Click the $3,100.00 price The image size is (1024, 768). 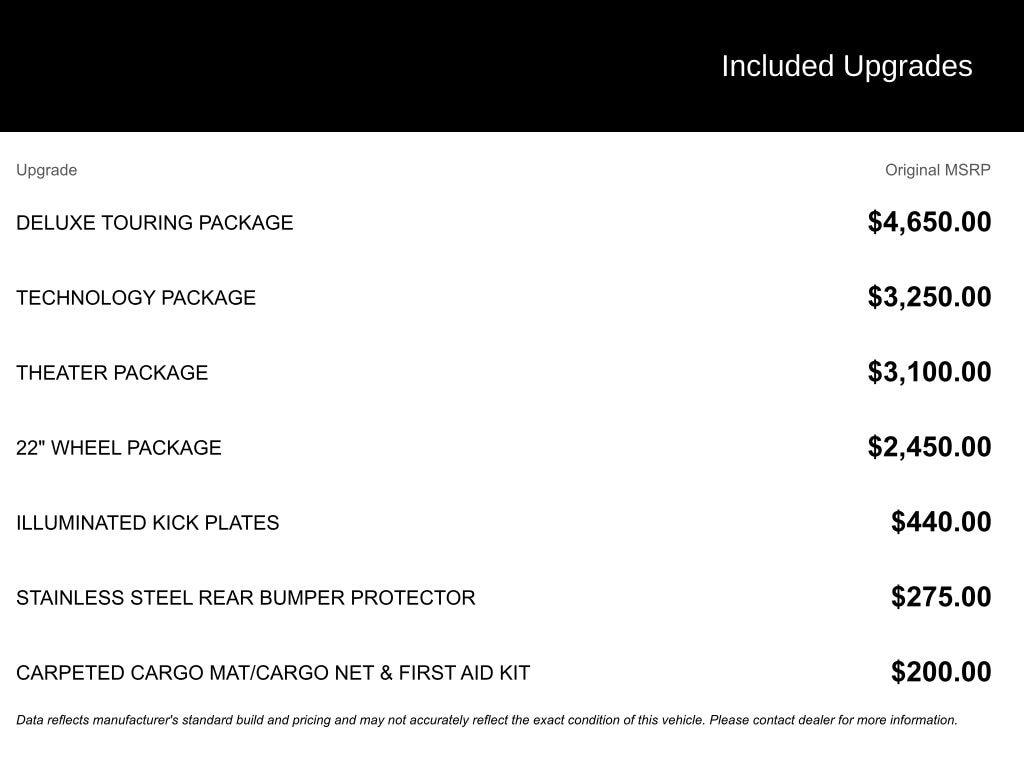[x=929, y=372]
